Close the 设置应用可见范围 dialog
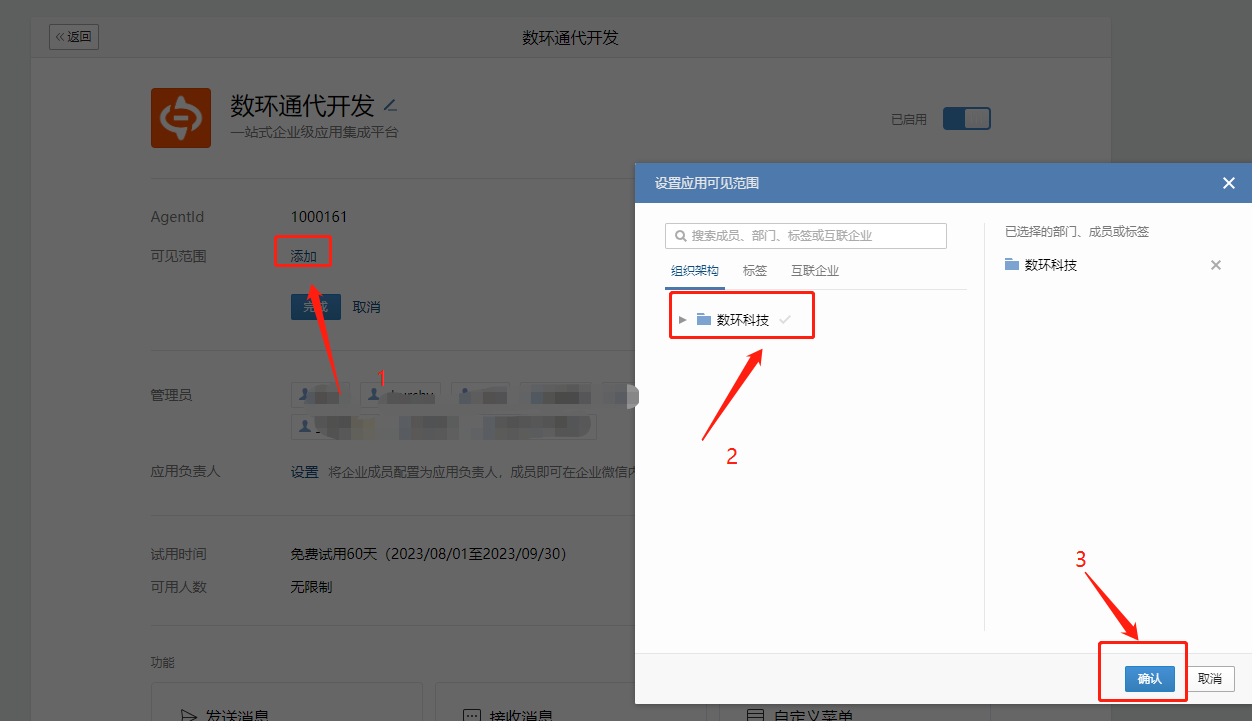Screen dimensions: 1252x721 point(1229,183)
